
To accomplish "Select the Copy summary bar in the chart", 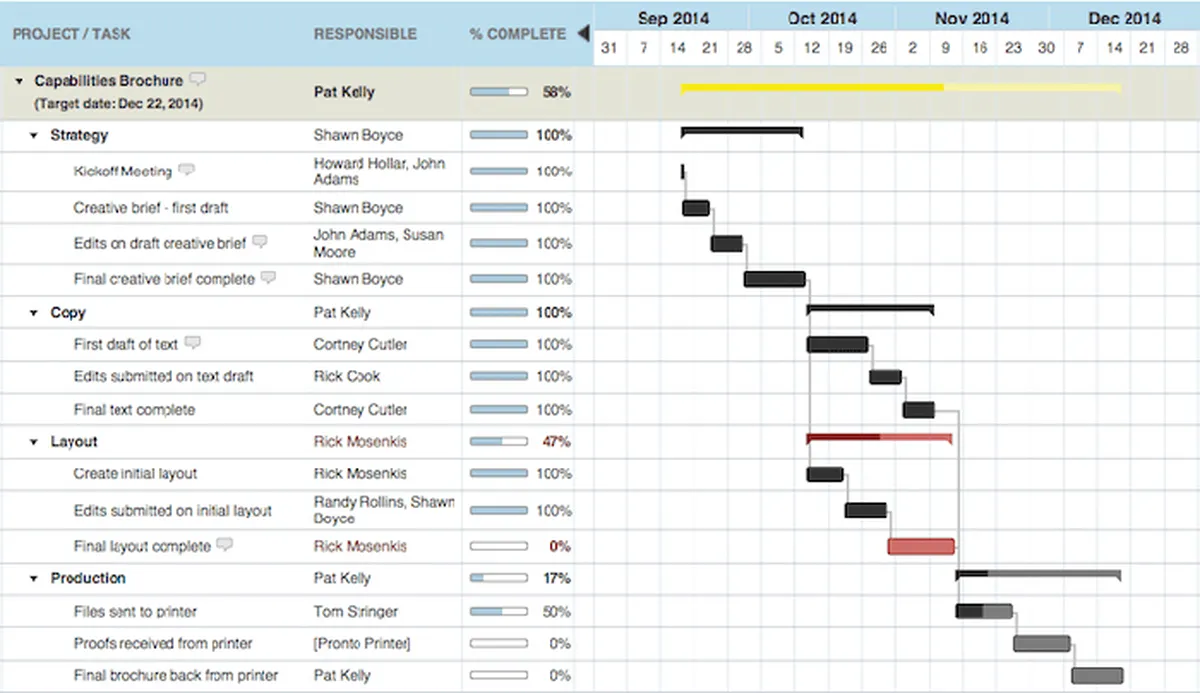I will (x=870, y=309).
